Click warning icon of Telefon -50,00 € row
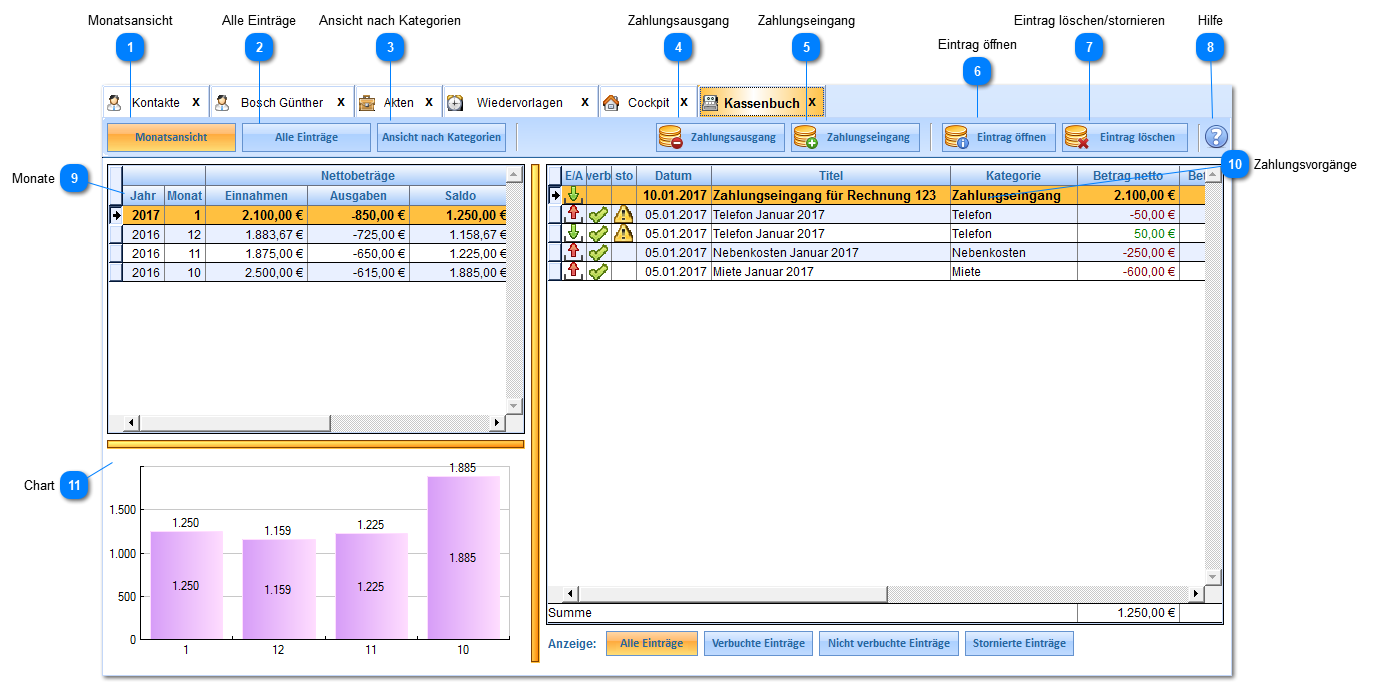The width and height of the screenshot is (1377, 685). tap(624, 214)
